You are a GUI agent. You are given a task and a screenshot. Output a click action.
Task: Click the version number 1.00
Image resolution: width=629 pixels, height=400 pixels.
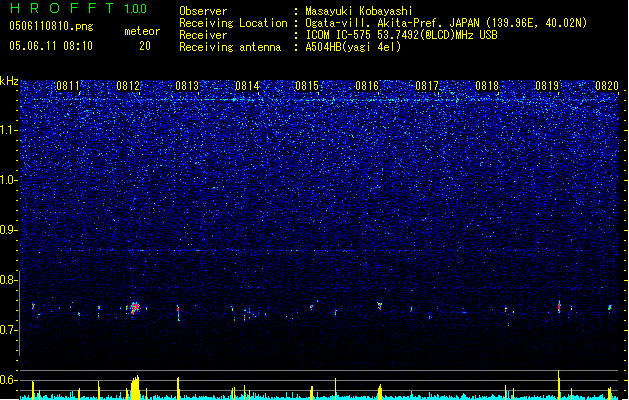coord(136,9)
